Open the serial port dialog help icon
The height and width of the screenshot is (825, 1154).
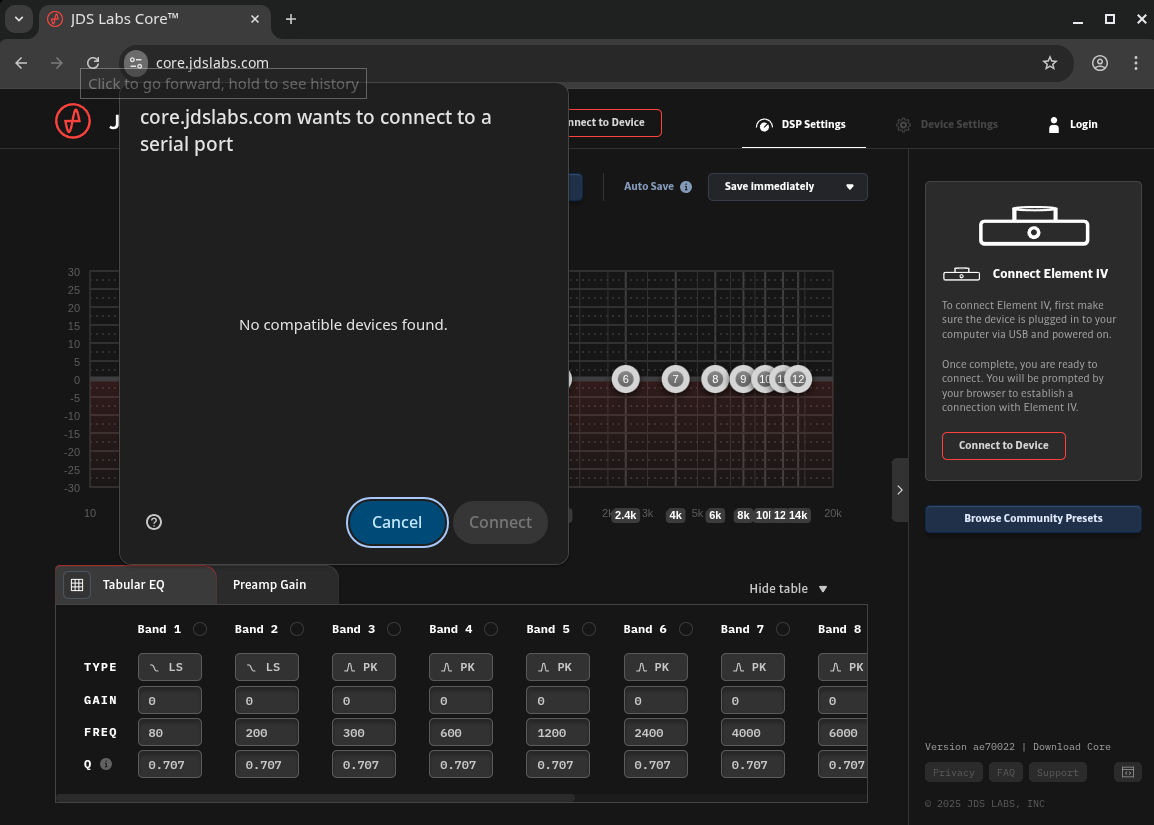coord(154,523)
